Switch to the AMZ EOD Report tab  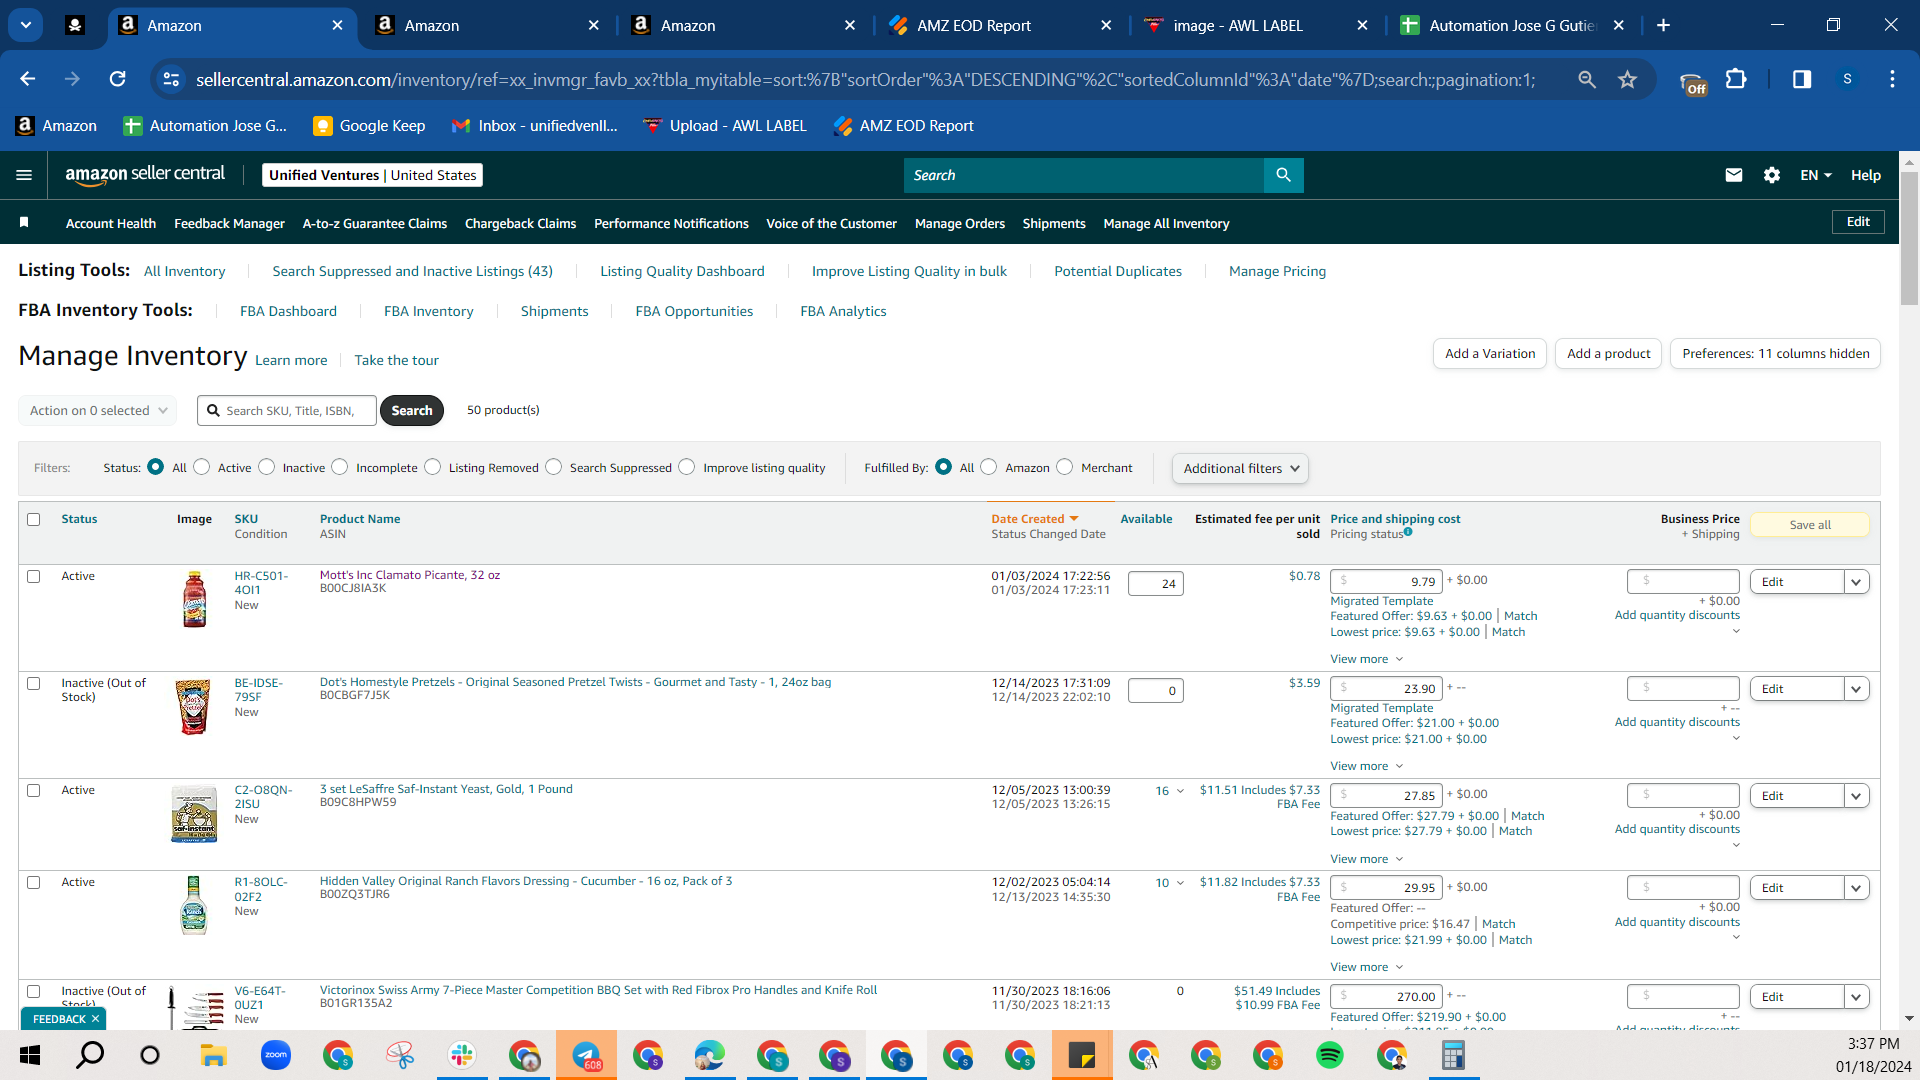click(1001, 25)
